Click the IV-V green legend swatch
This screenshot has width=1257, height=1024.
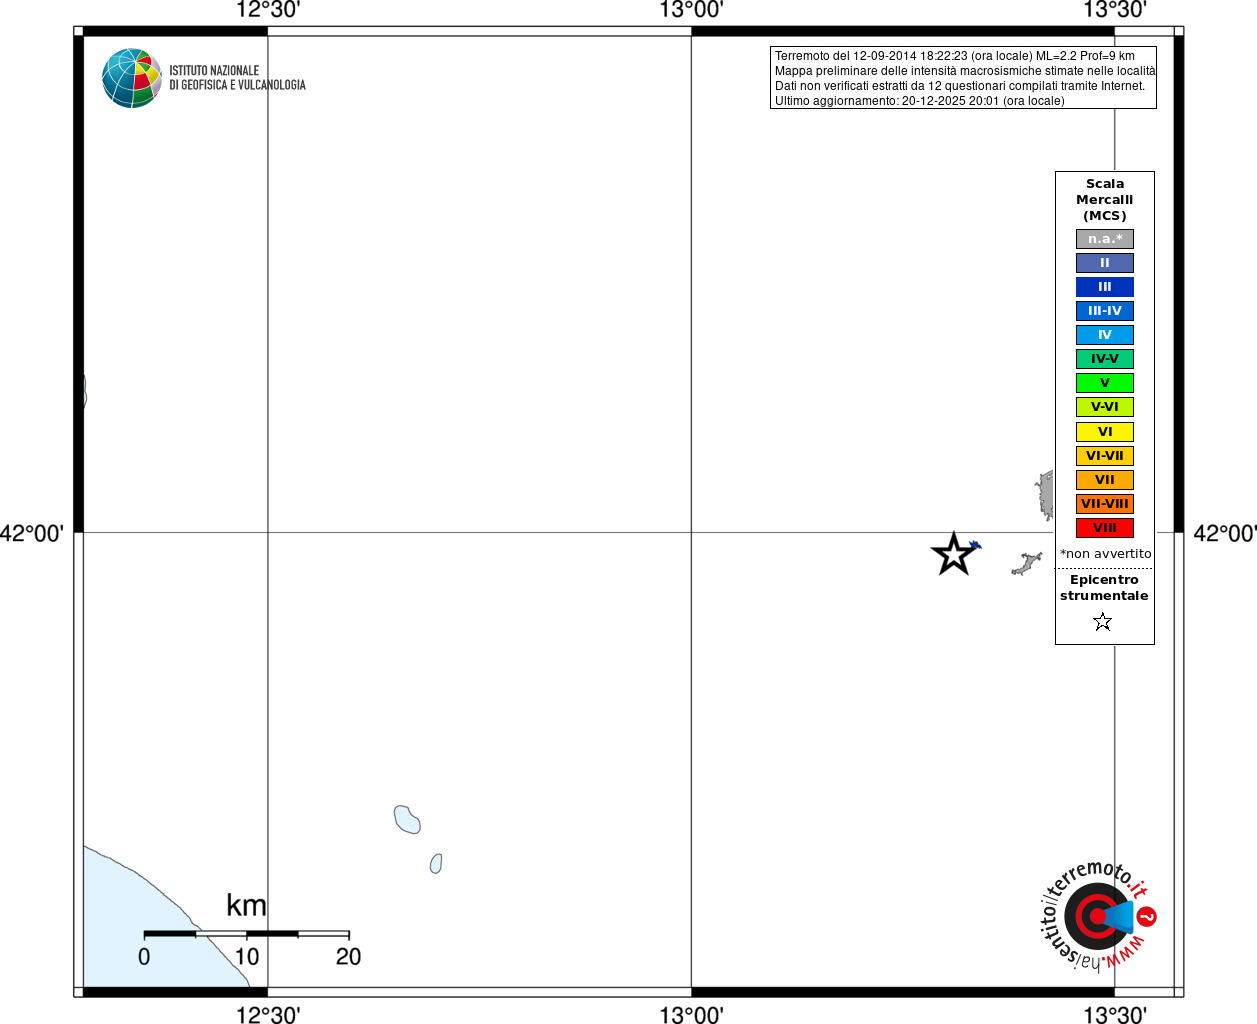tap(1105, 359)
